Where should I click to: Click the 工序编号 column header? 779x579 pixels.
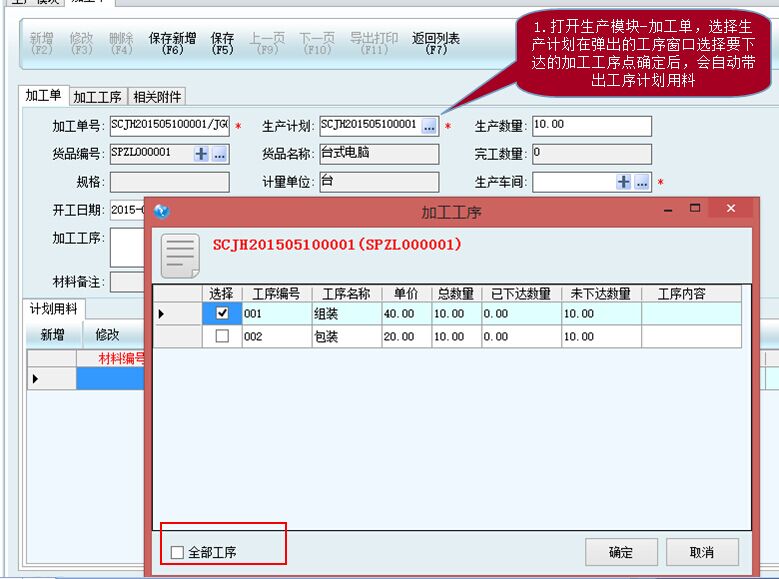276,293
